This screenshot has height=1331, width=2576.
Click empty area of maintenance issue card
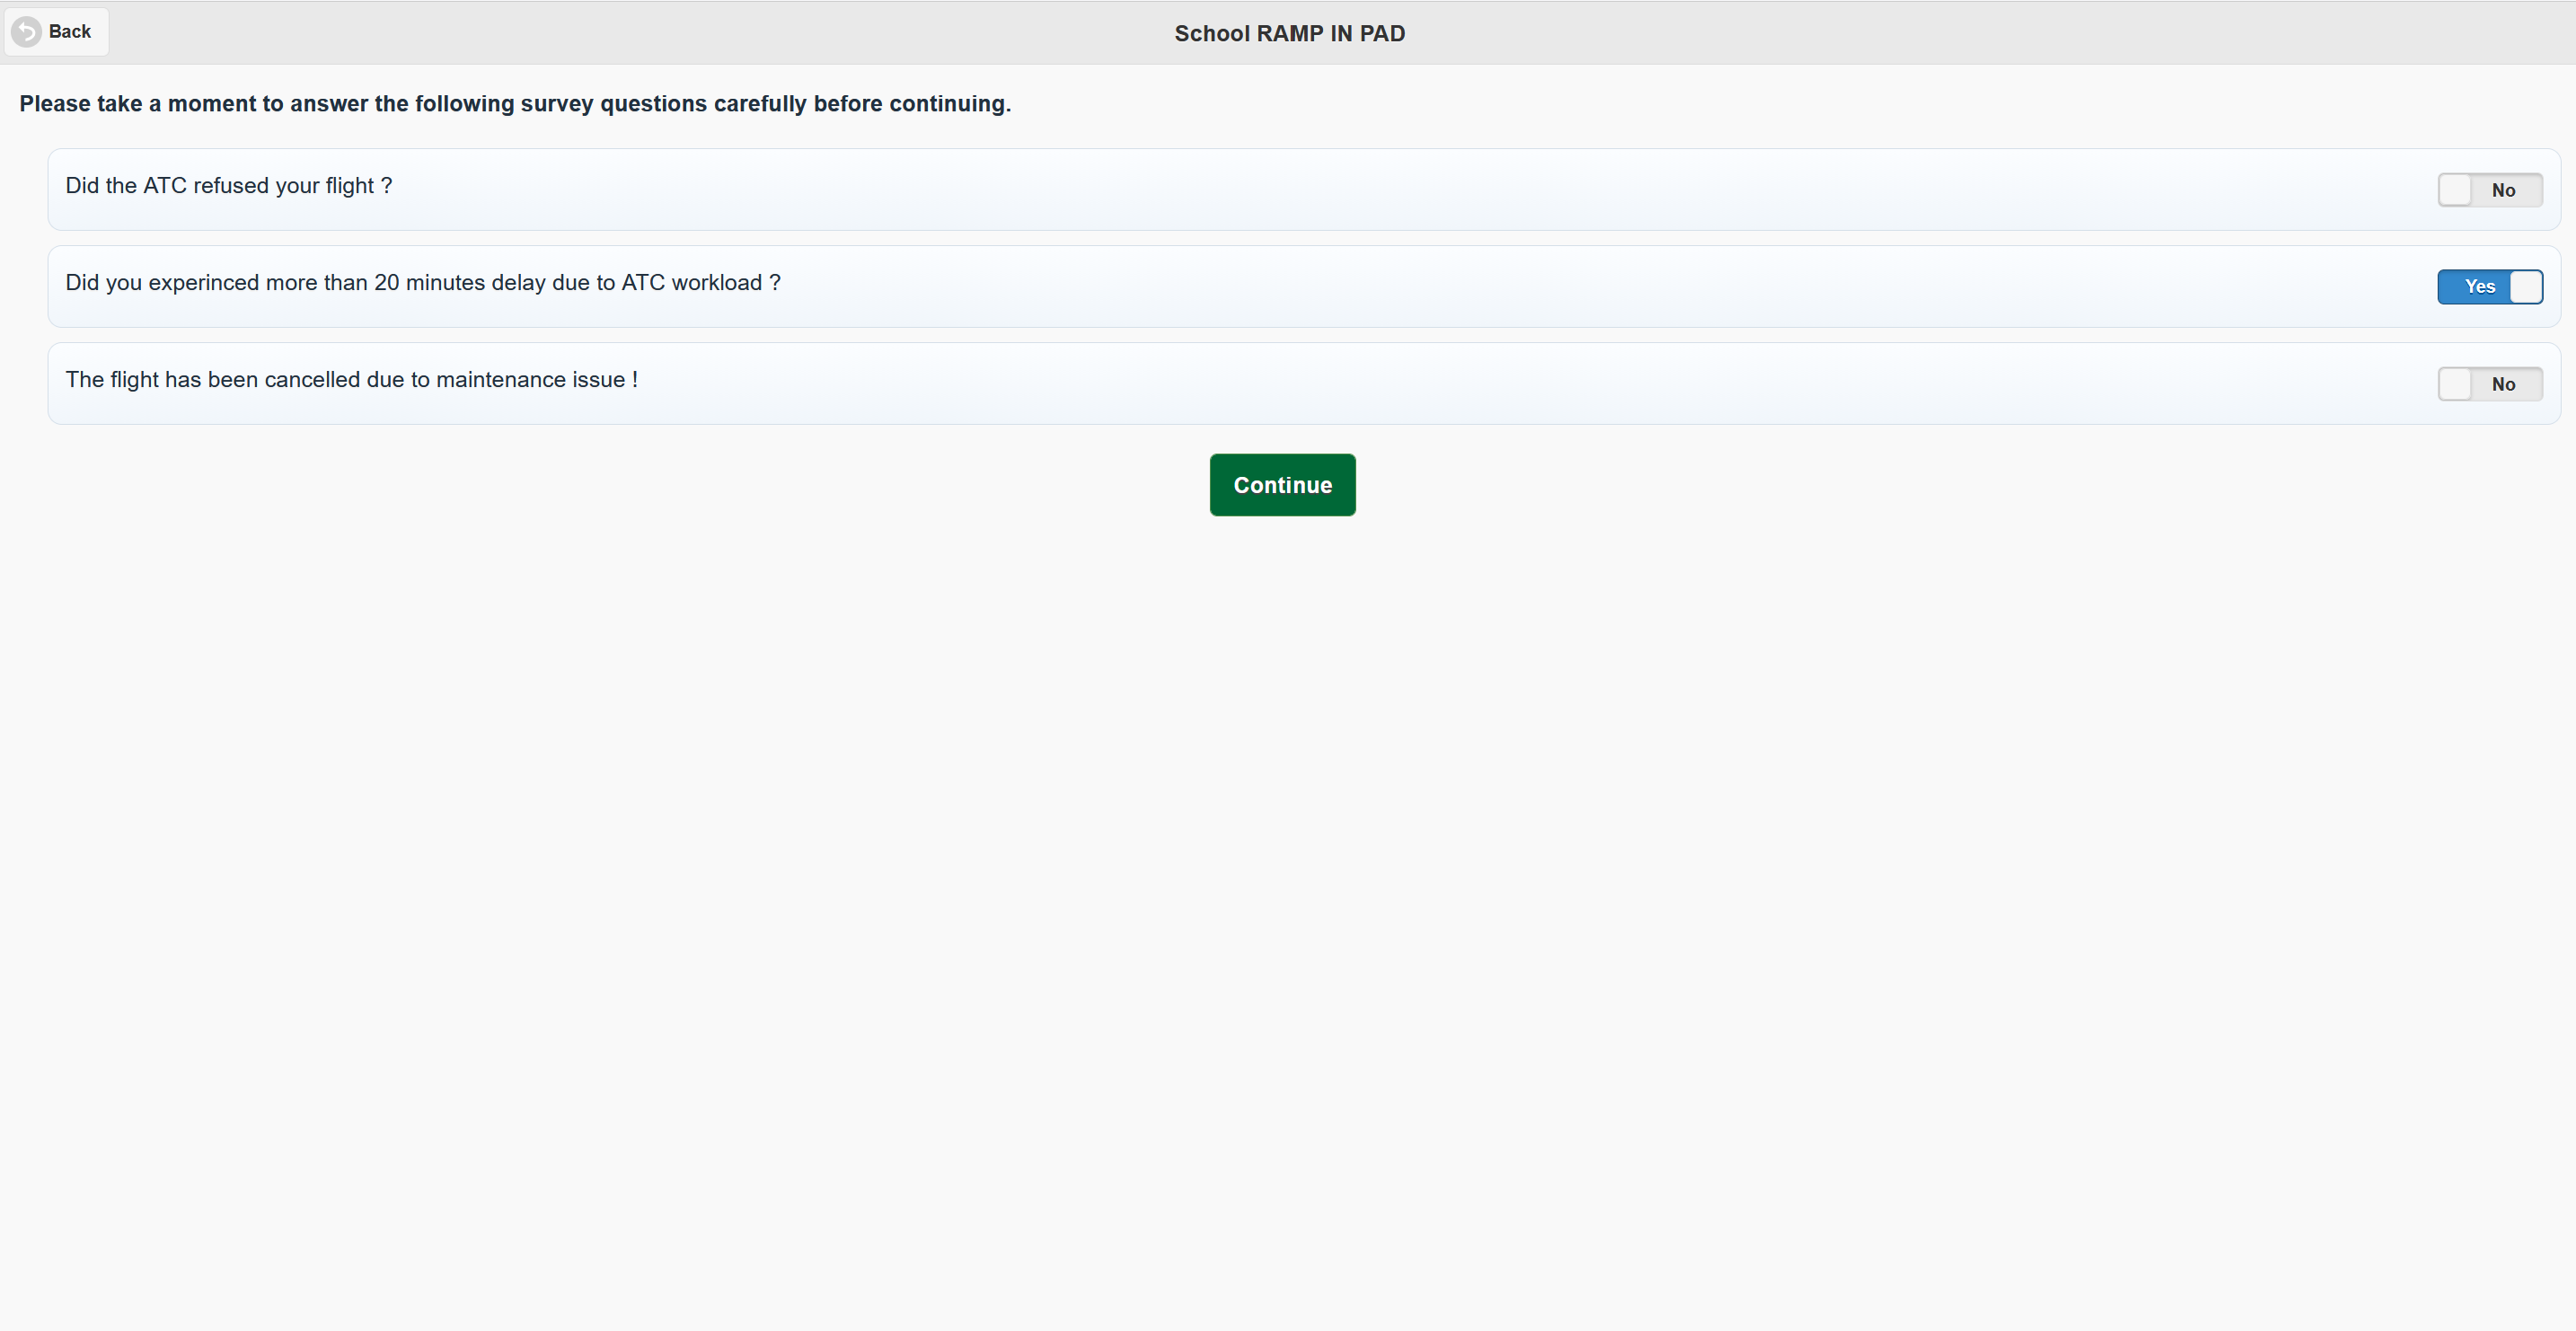(1400, 384)
